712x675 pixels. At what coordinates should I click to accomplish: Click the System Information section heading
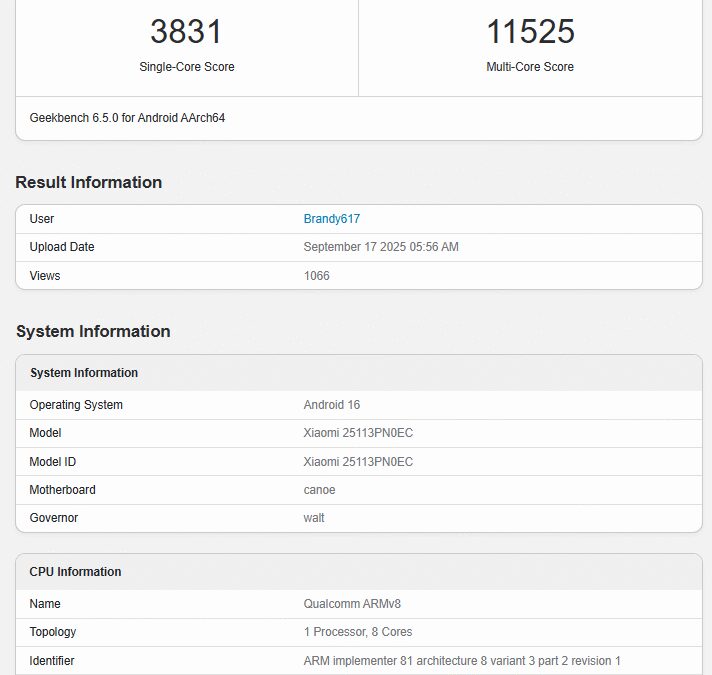[93, 331]
